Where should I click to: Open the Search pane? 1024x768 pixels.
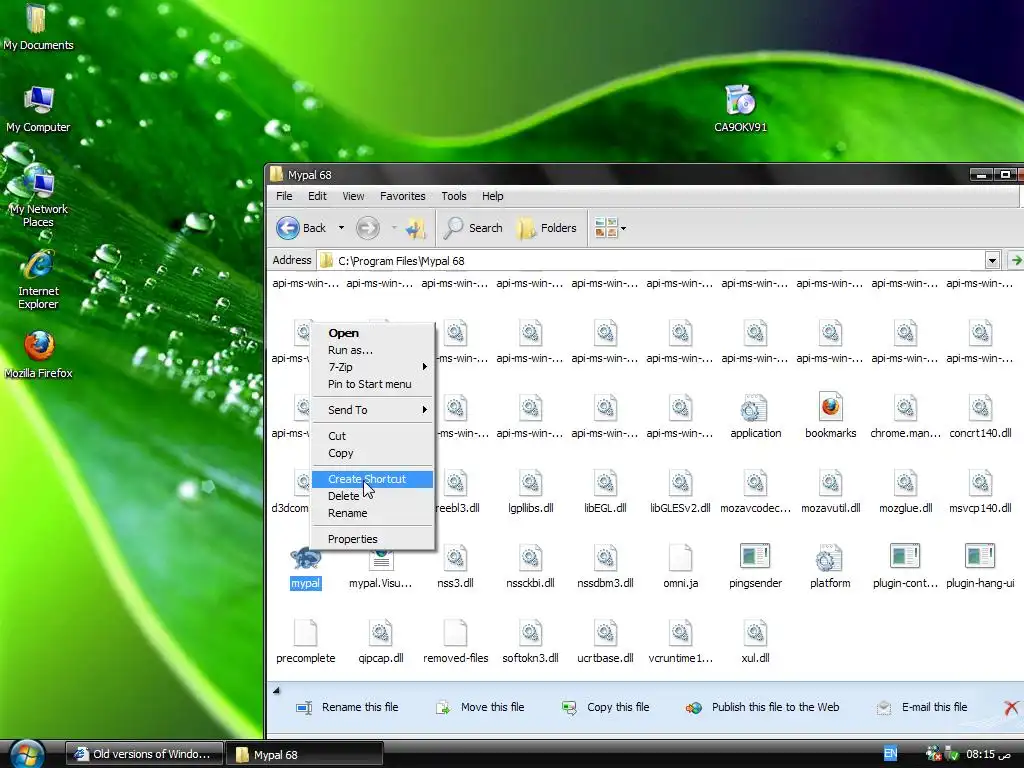pos(473,228)
